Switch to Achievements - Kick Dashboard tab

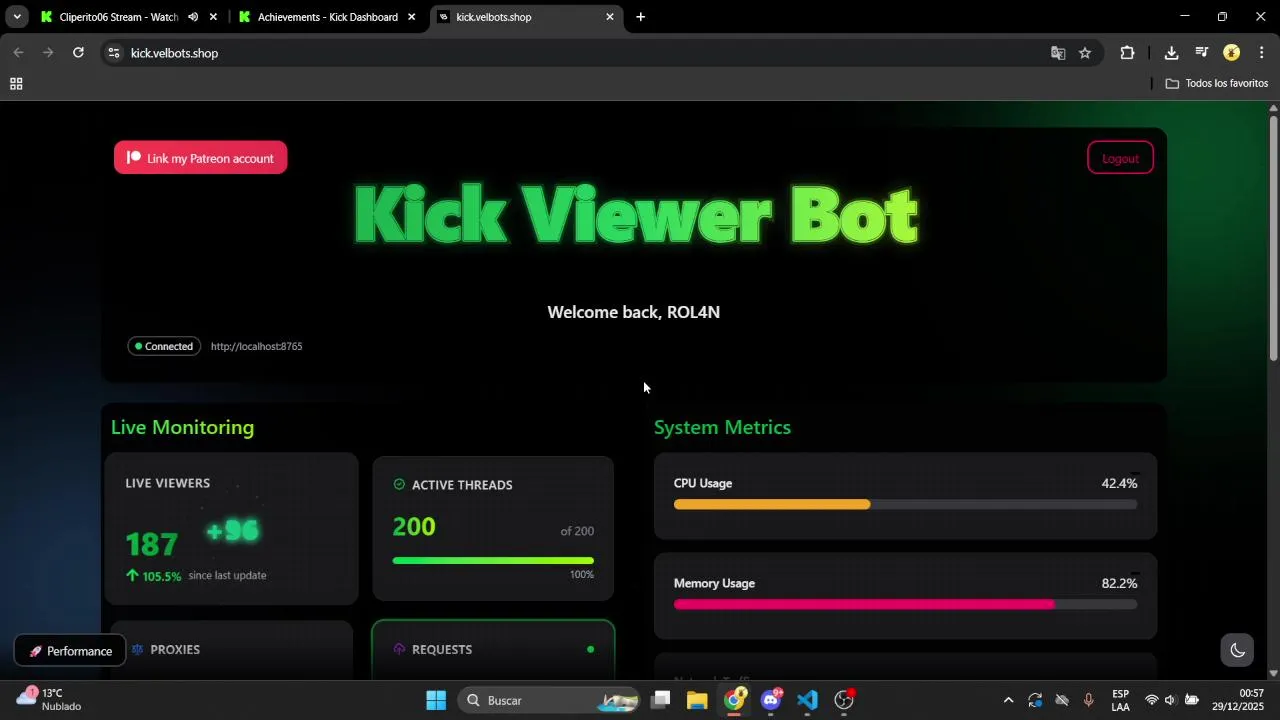point(327,17)
